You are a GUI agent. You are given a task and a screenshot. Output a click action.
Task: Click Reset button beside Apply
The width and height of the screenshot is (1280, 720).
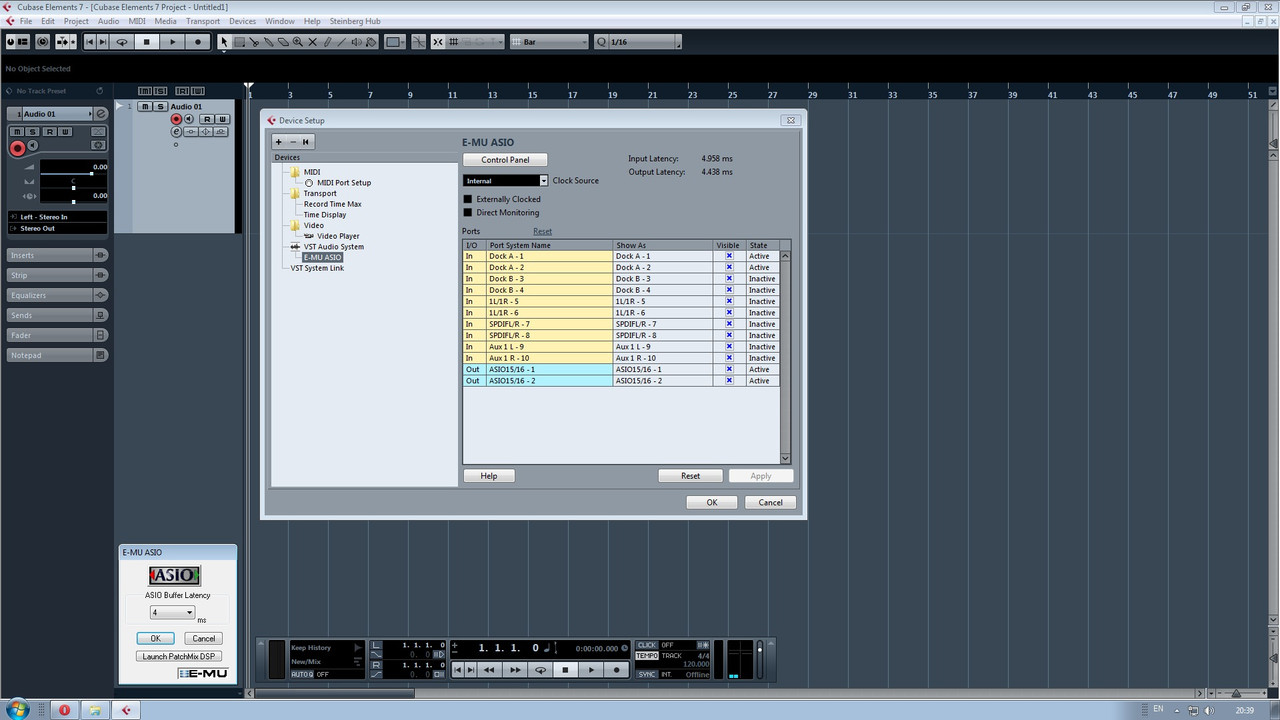(690, 476)
